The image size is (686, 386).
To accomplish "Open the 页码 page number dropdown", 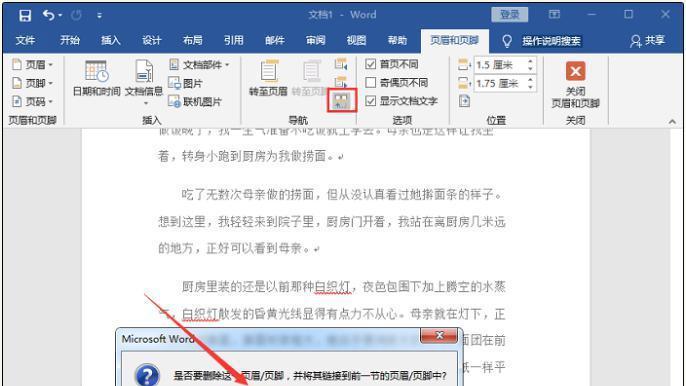I will [33, 102].
